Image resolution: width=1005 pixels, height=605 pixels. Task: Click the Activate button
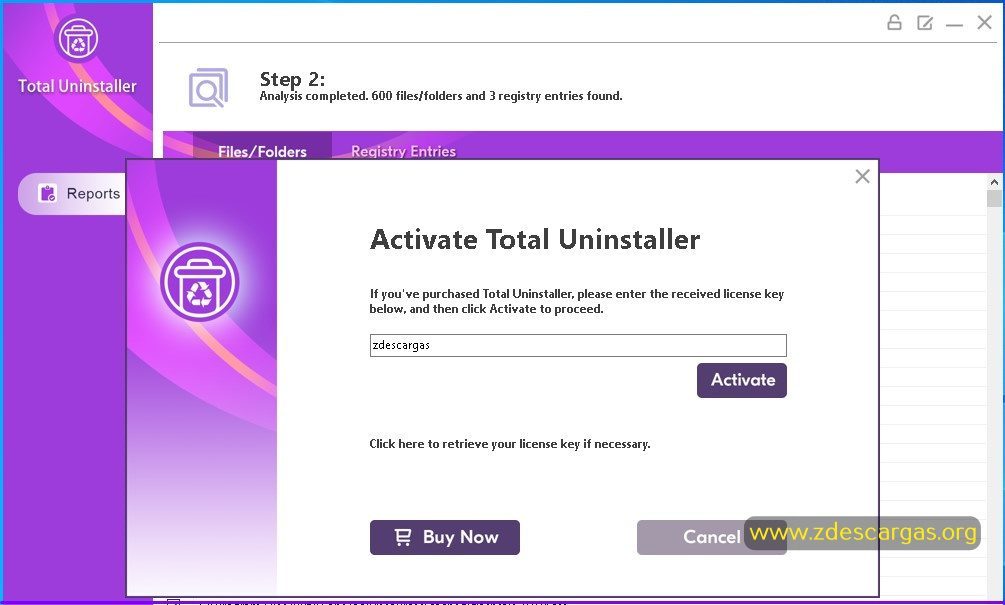tap(742, 380)
